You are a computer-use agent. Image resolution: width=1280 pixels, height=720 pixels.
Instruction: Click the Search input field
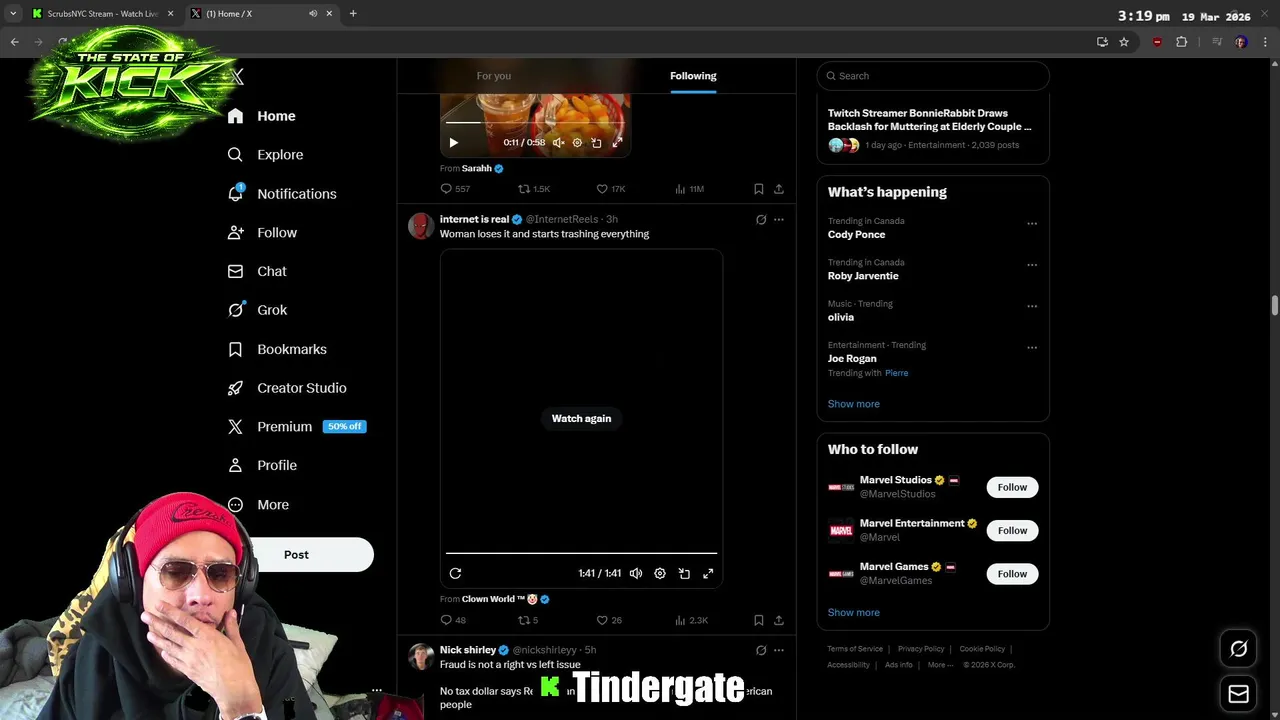click(933, 76)
